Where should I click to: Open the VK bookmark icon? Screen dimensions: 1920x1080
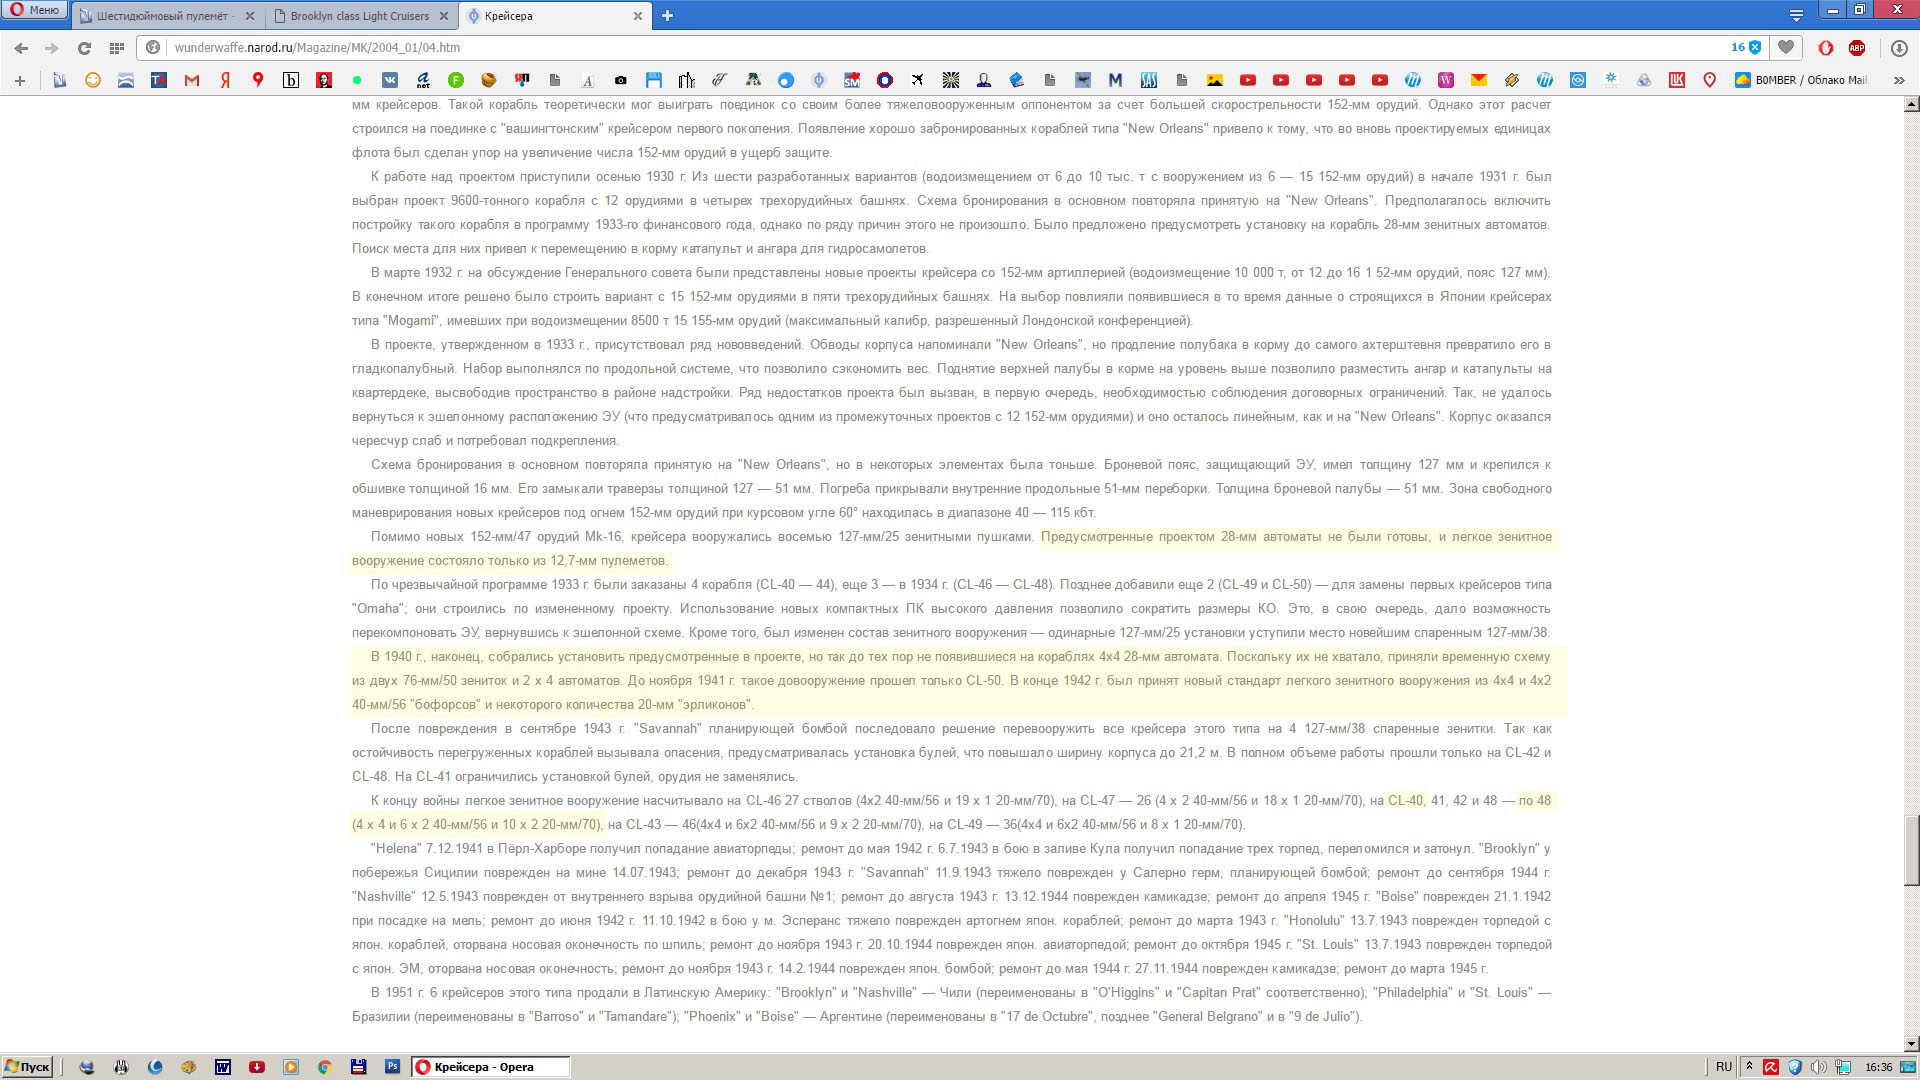pyautogui.click(x=390, y=80)
